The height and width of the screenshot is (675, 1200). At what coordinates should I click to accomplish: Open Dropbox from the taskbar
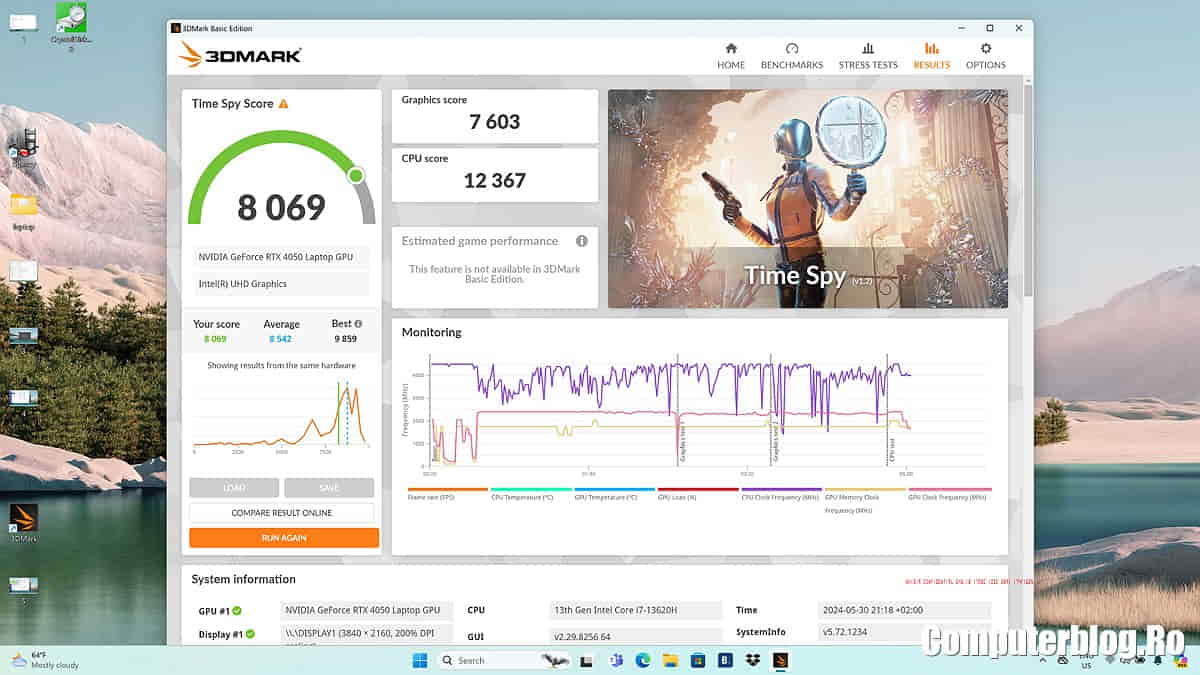pos(752,660)
